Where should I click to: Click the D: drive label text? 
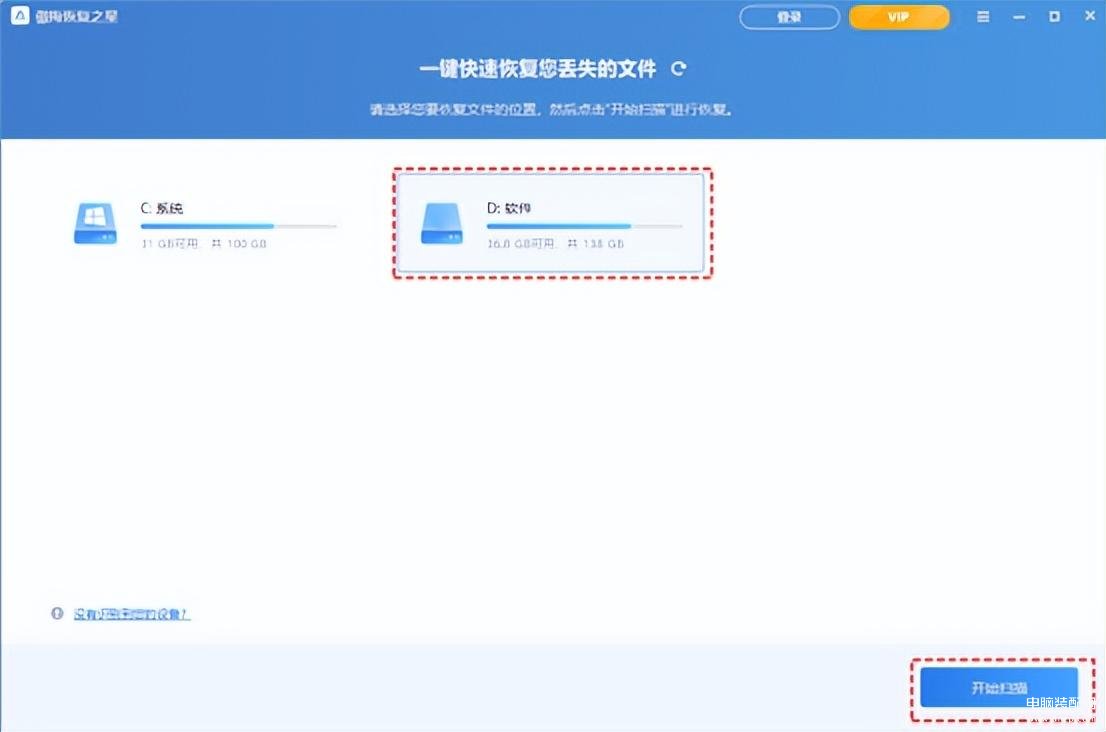[x=509, y=208]
